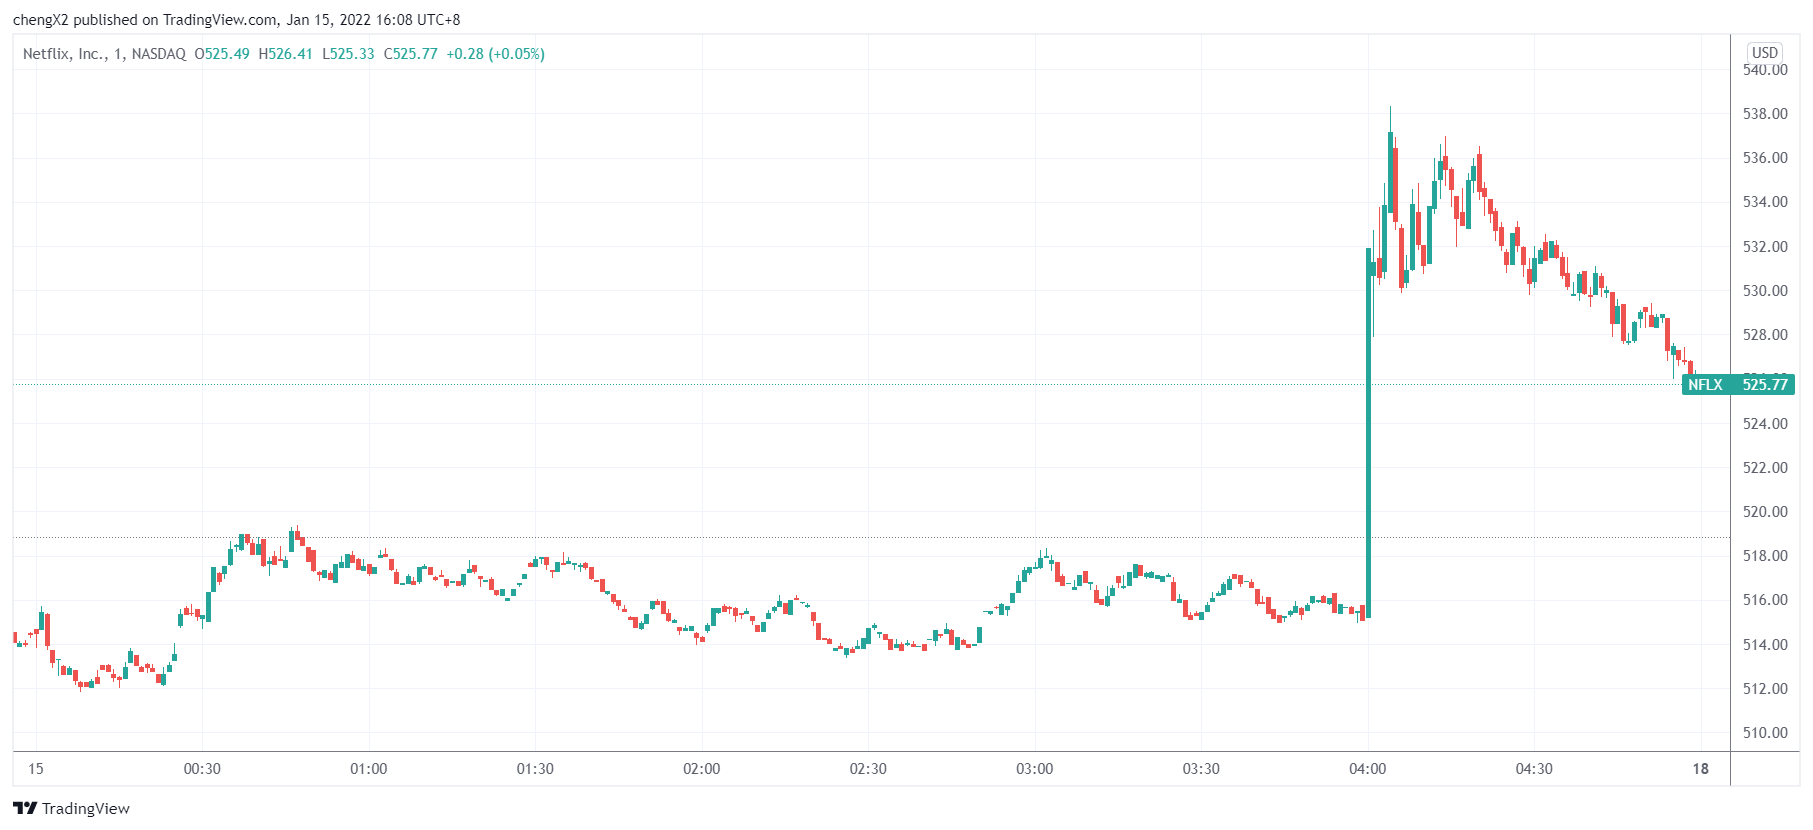Click the +0.28 (+0.05%) change value

(496, 54)
